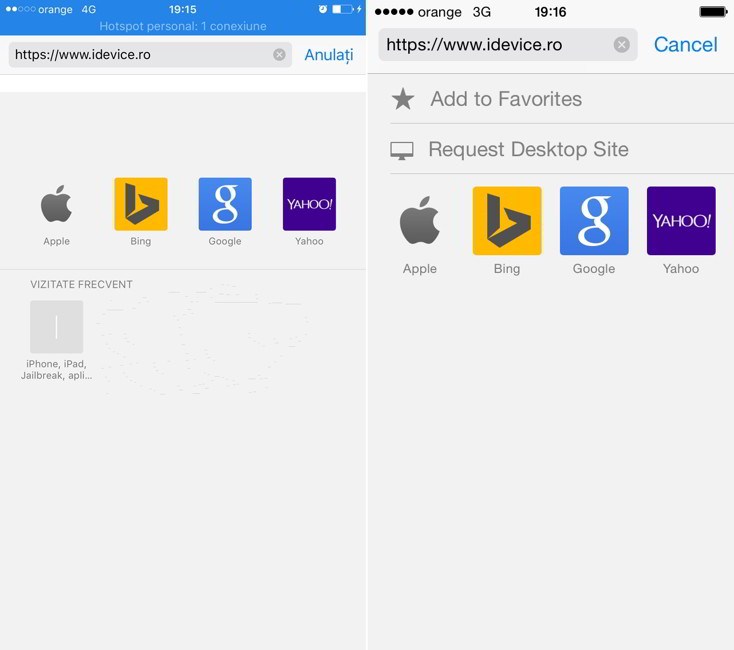Screen dimensions: 734x650
Task: Tap the left phone battery indicator
Action: (x=343, y=9)
